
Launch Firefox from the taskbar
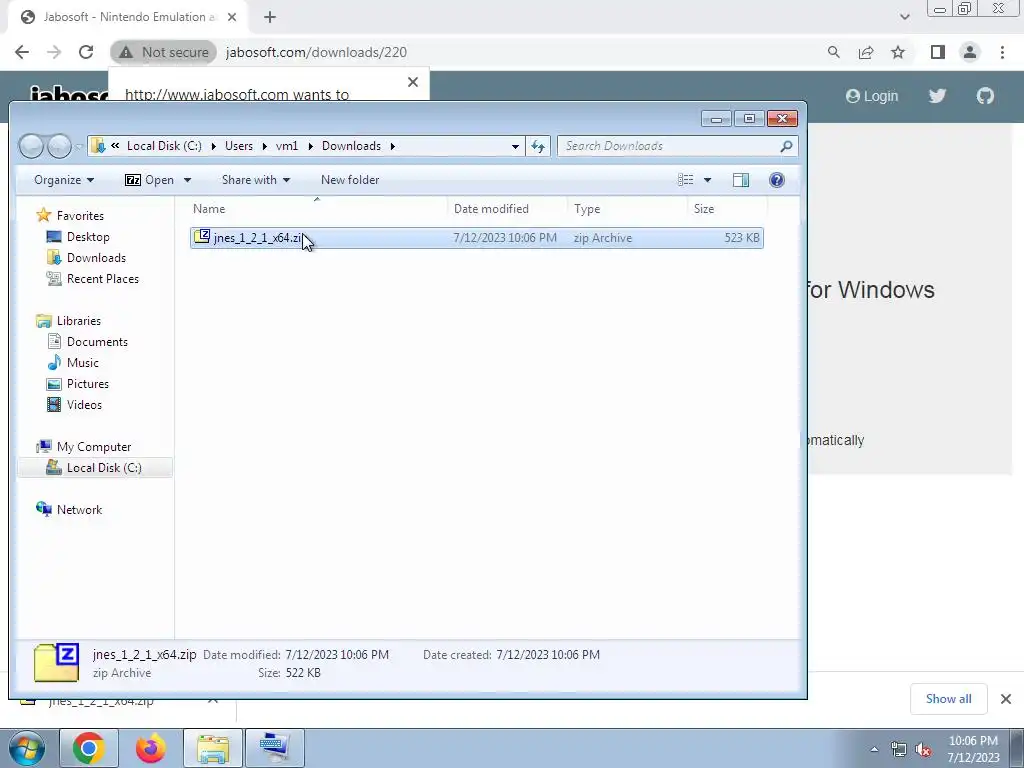[x=150, y=748]
